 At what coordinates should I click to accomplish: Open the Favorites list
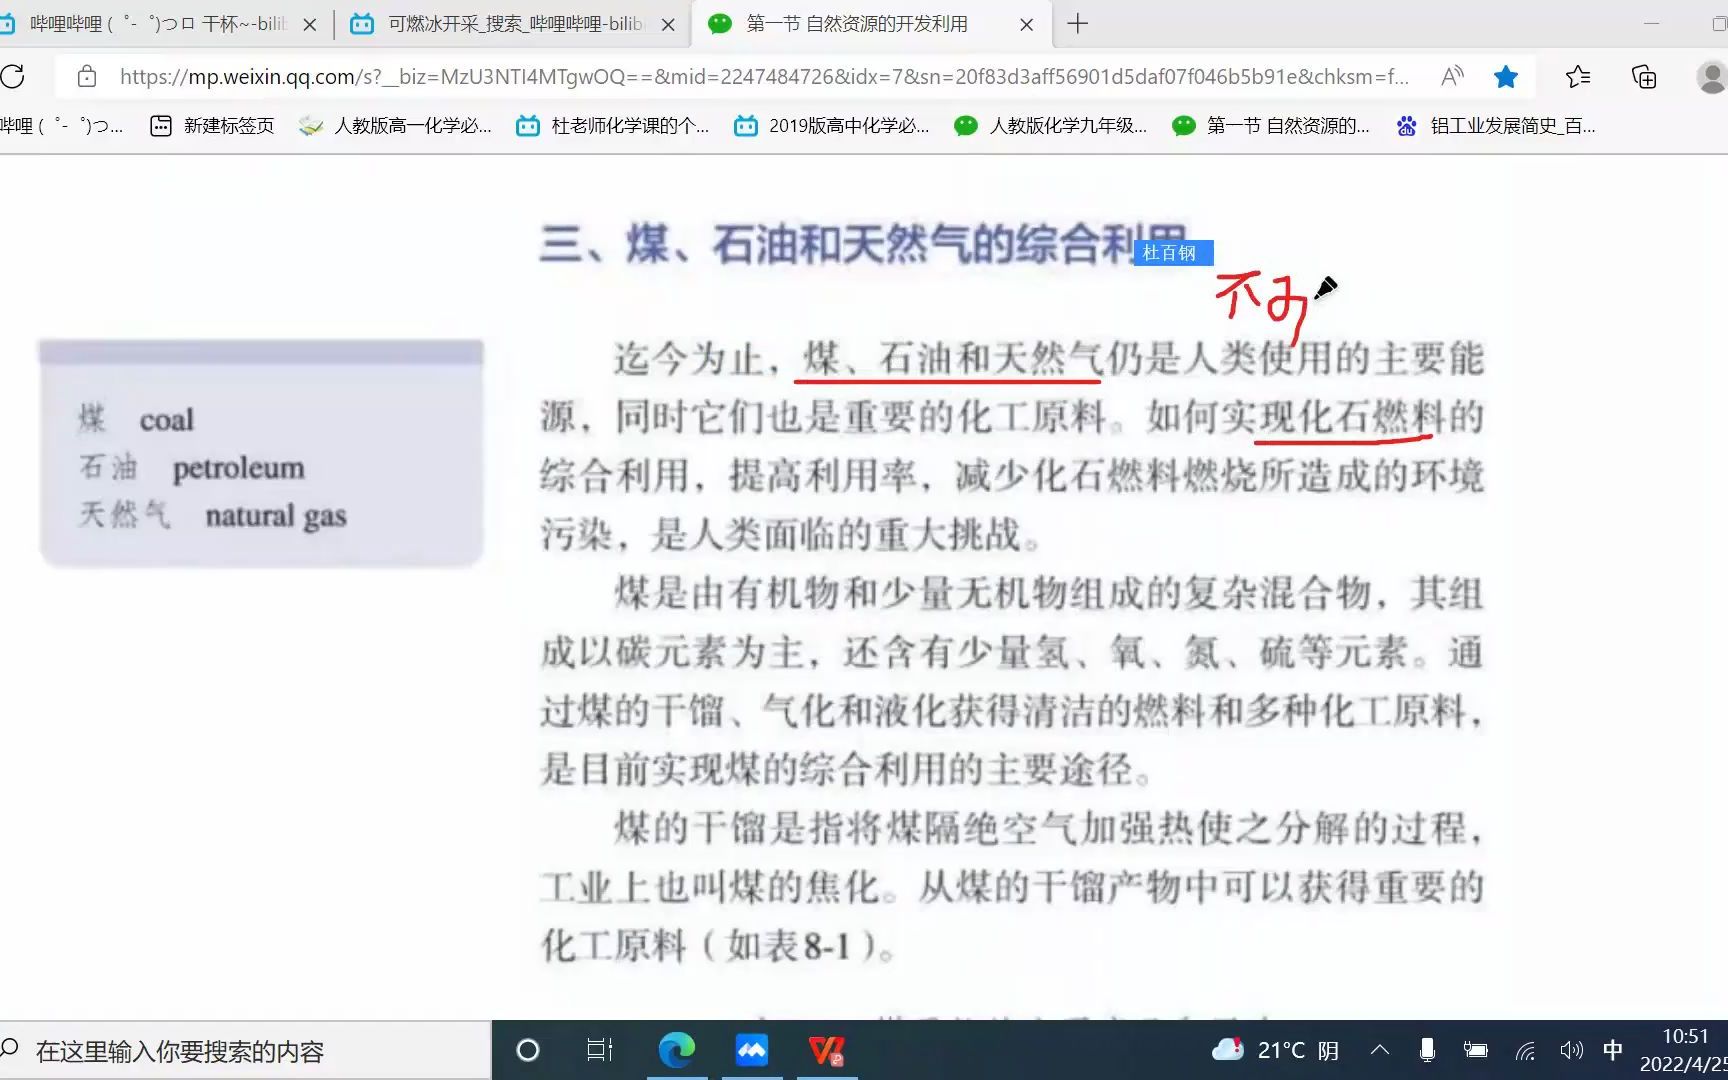click(1578, 77)
